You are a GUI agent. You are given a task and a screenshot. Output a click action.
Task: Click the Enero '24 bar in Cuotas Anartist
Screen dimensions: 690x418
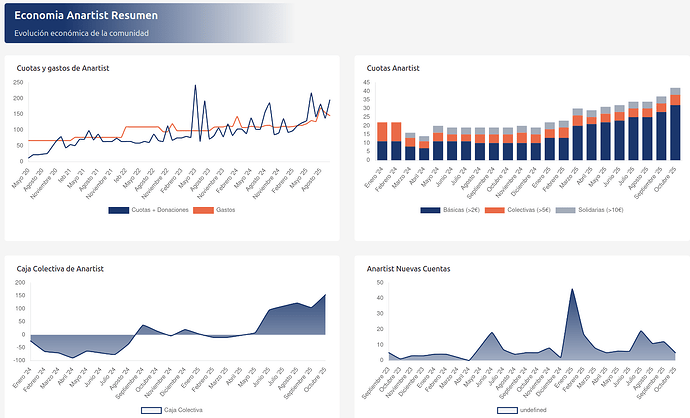(382, 141)
